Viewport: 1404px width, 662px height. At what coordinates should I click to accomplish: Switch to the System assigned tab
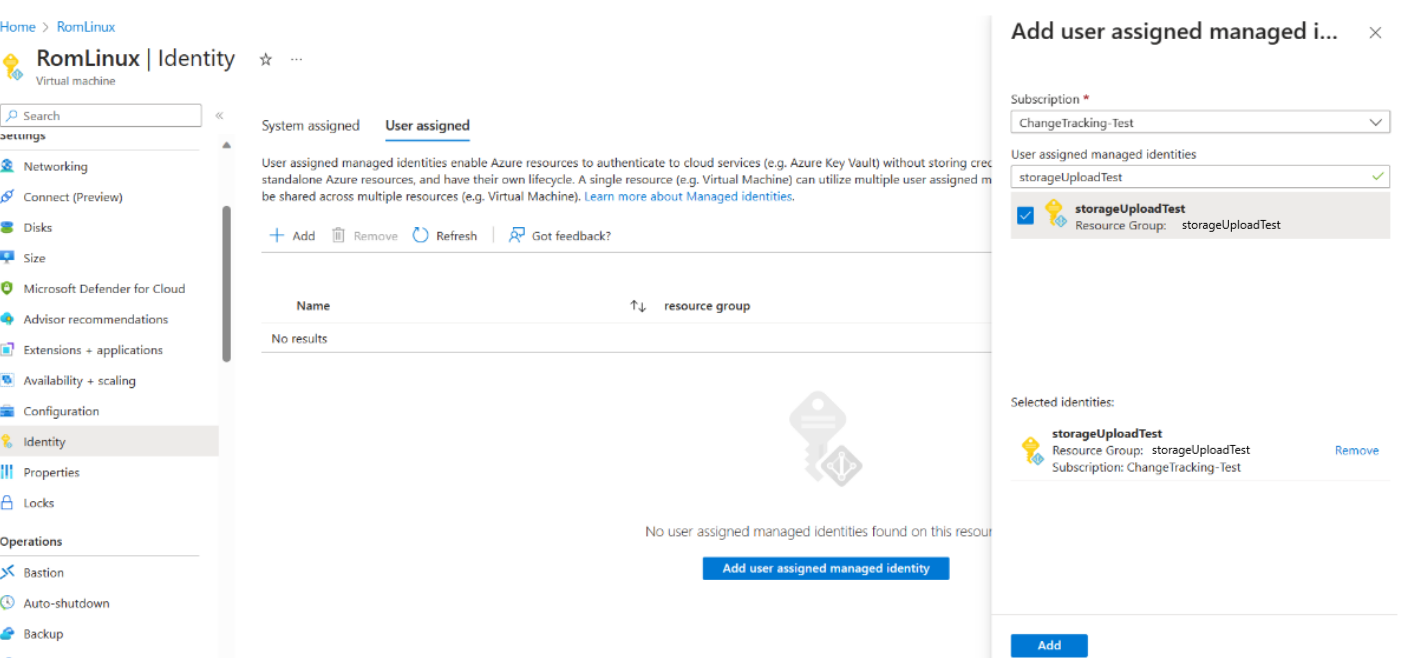tap(310, 125)
